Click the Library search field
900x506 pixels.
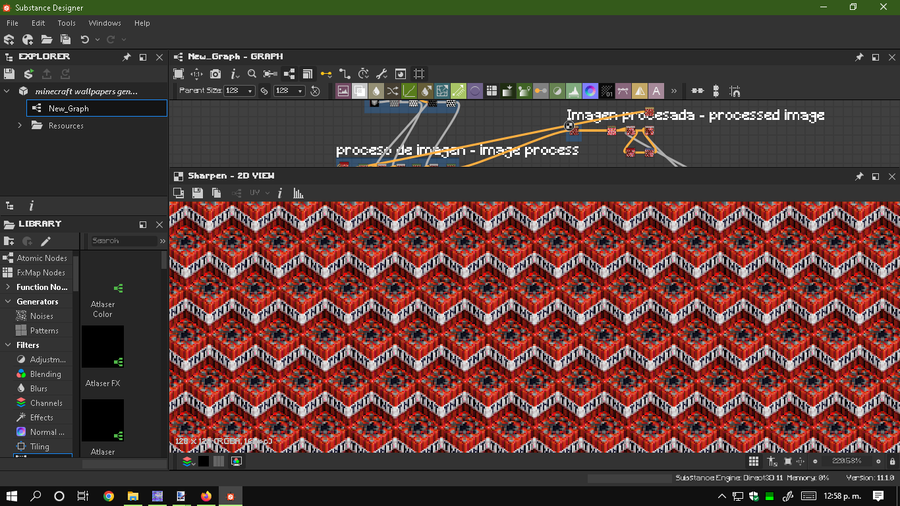pos(123,241)
